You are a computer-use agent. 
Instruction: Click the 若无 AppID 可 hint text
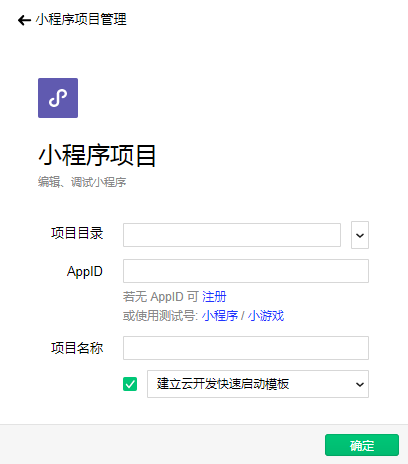point(161,296)
